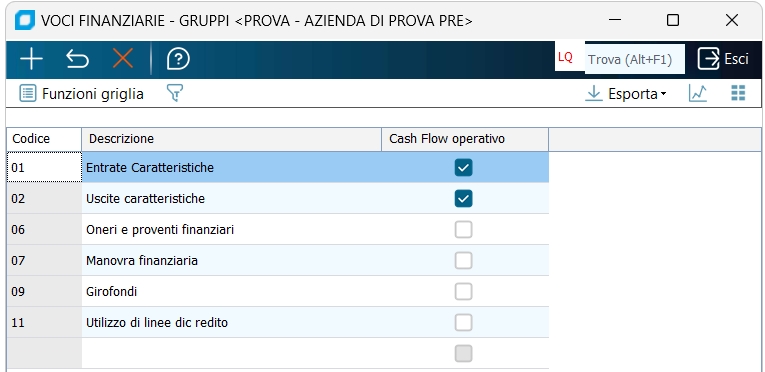This screenshot has height=372, width=765.
Task: Enable Cash Flow operativo for Girofondi
Action: coord(463,291)
